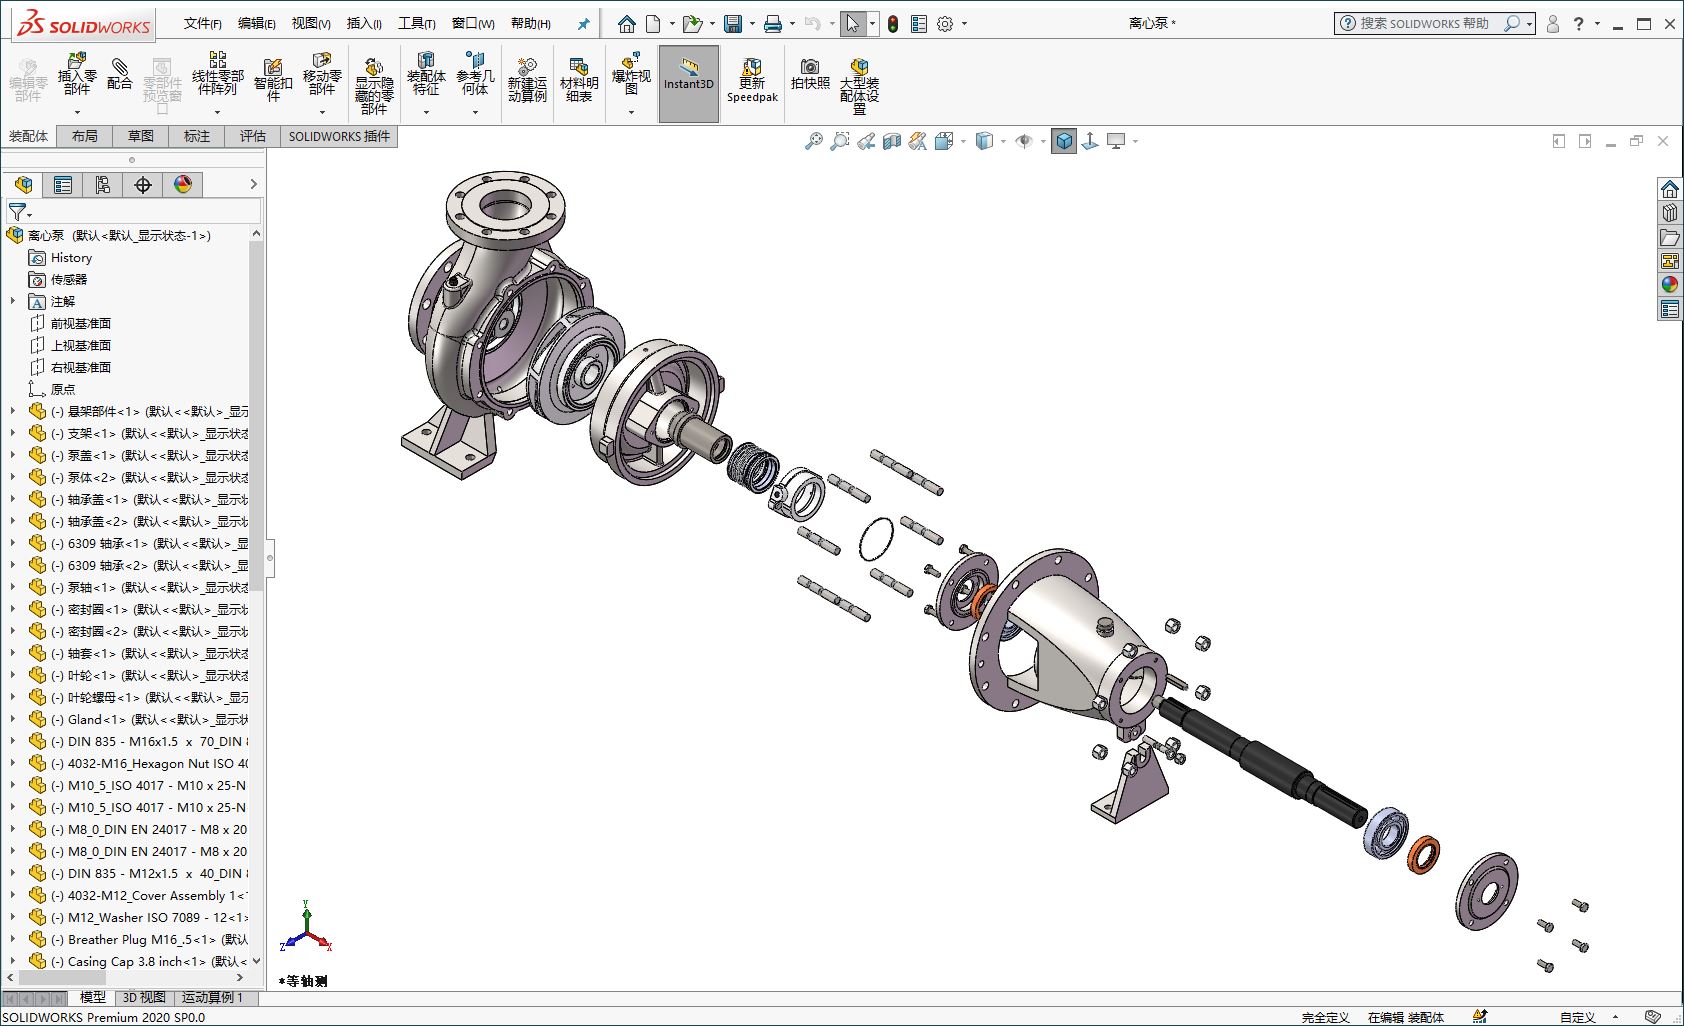Open the 文件(F) file menu
This screenshot has height=1026, width=1684.
tap(203, 23)
